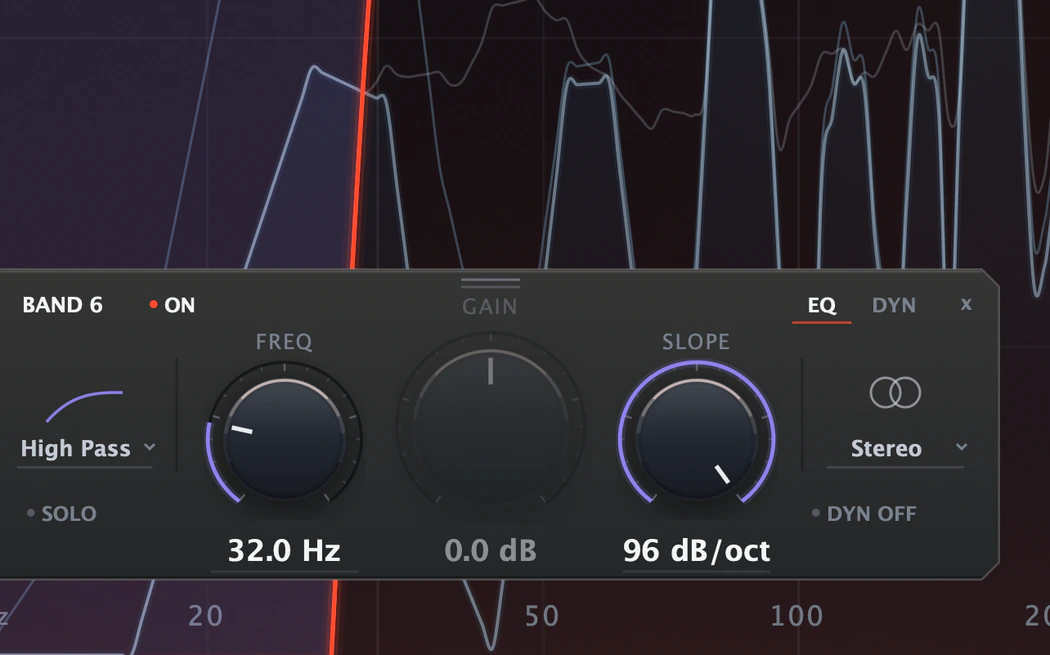The width and height of the screenshot is (1050, 655).
Task: Click the SLOPE knob
Action: (x=696, y=439)
